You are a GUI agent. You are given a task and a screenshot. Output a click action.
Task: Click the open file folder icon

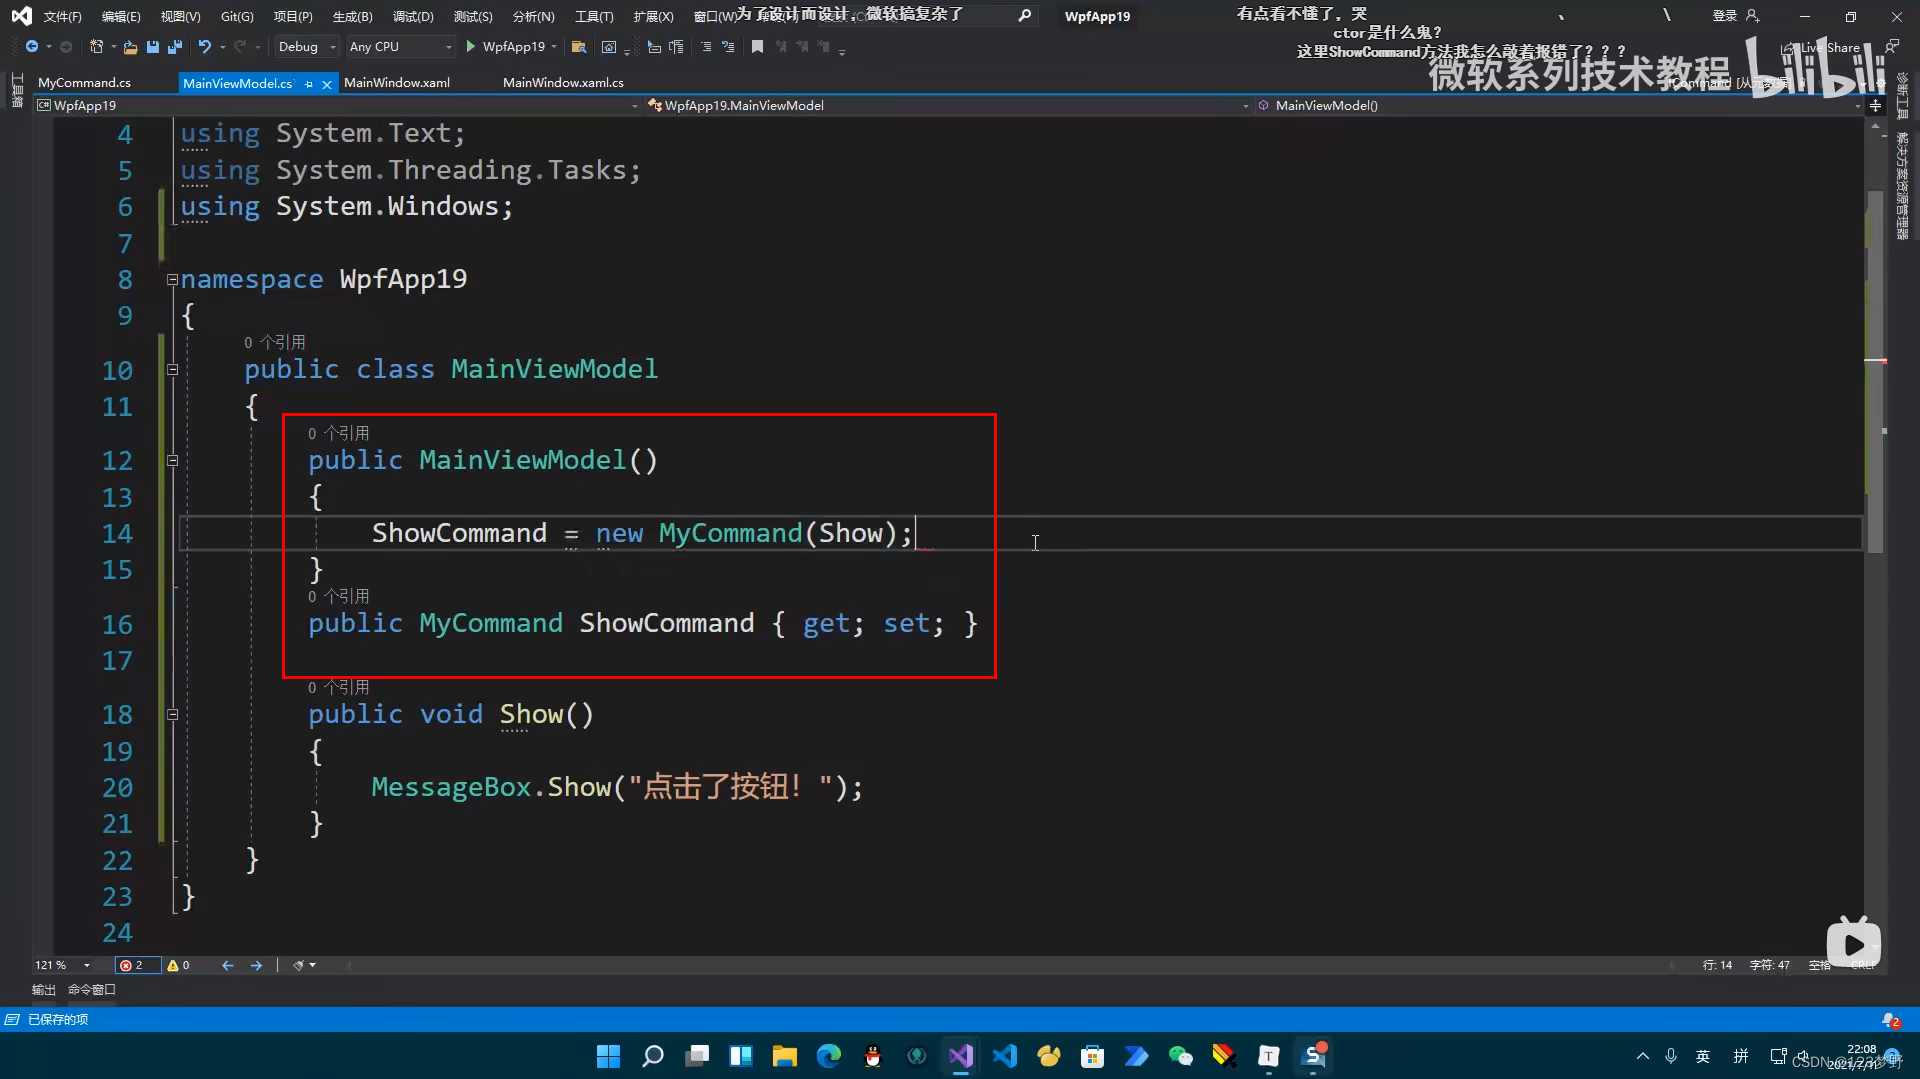point(130,46)
